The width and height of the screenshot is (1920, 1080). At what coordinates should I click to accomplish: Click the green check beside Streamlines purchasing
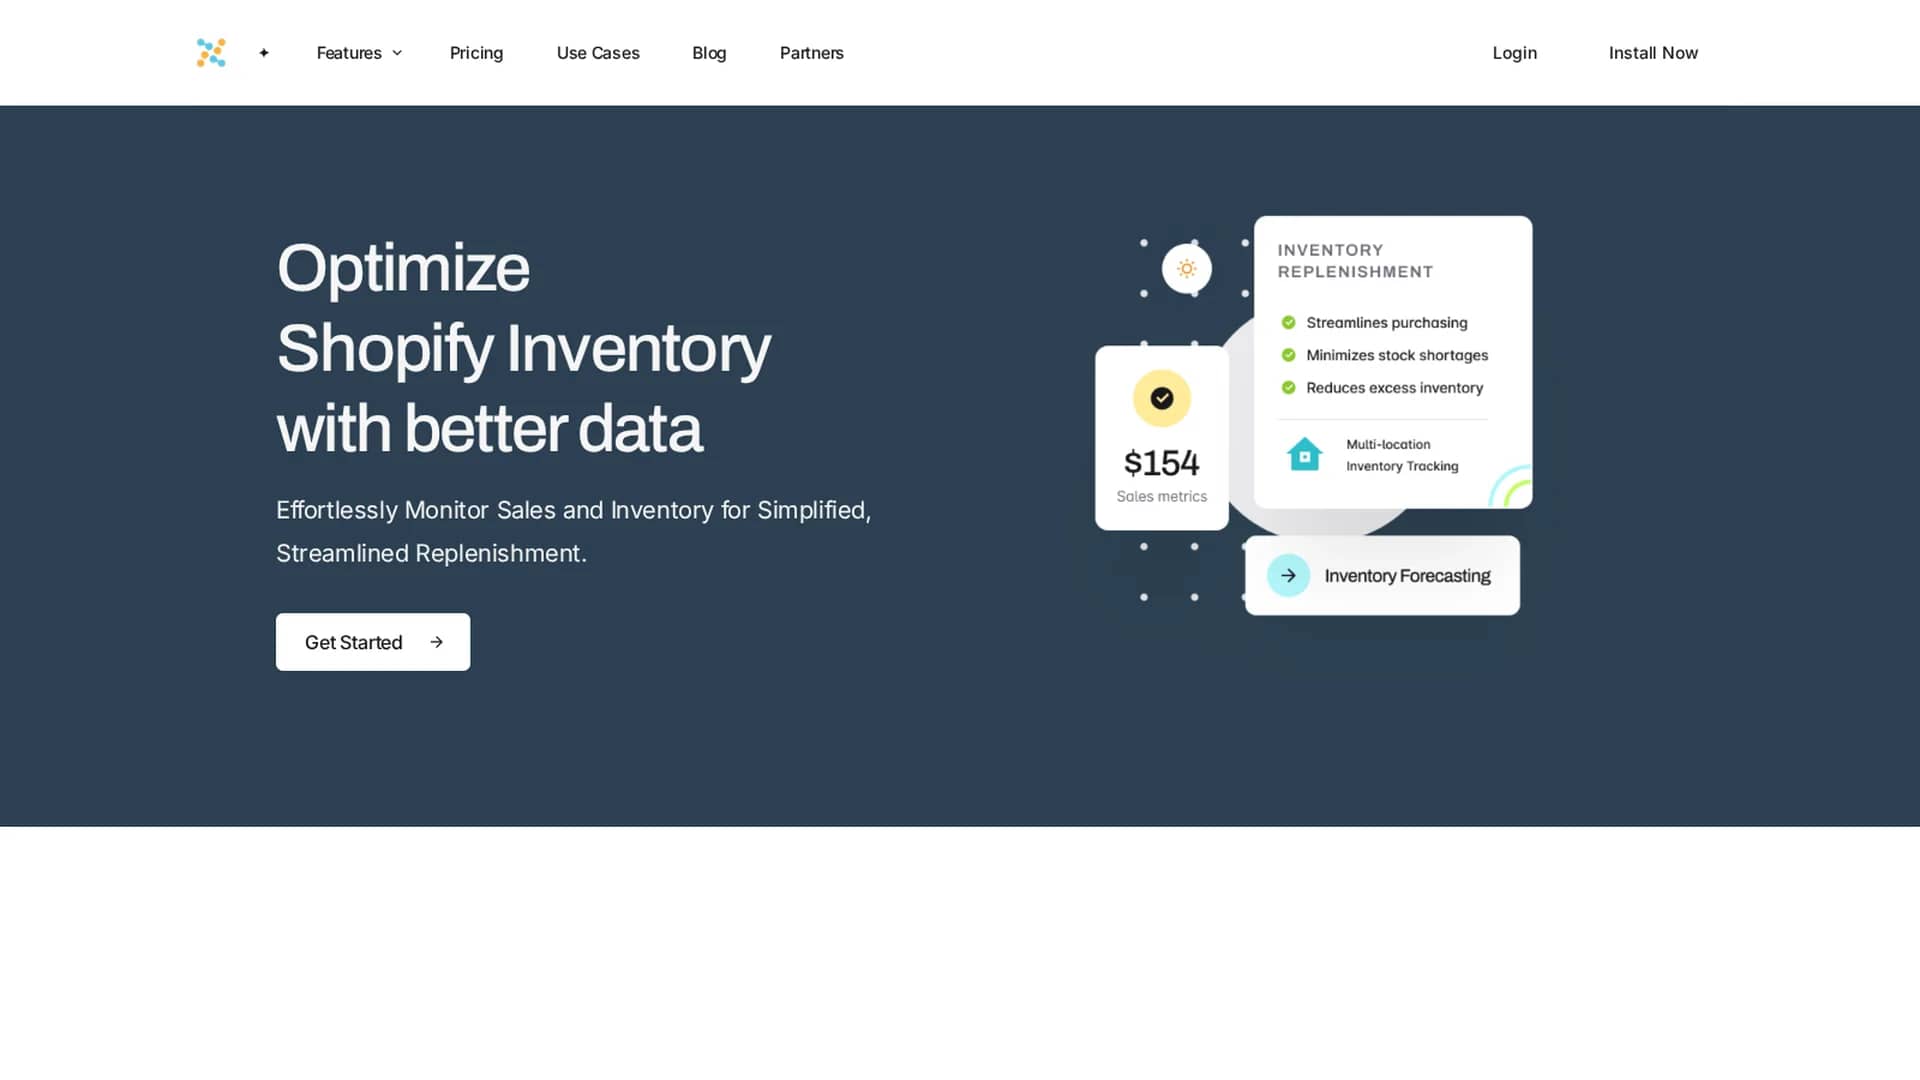(x=1289, y=322)
